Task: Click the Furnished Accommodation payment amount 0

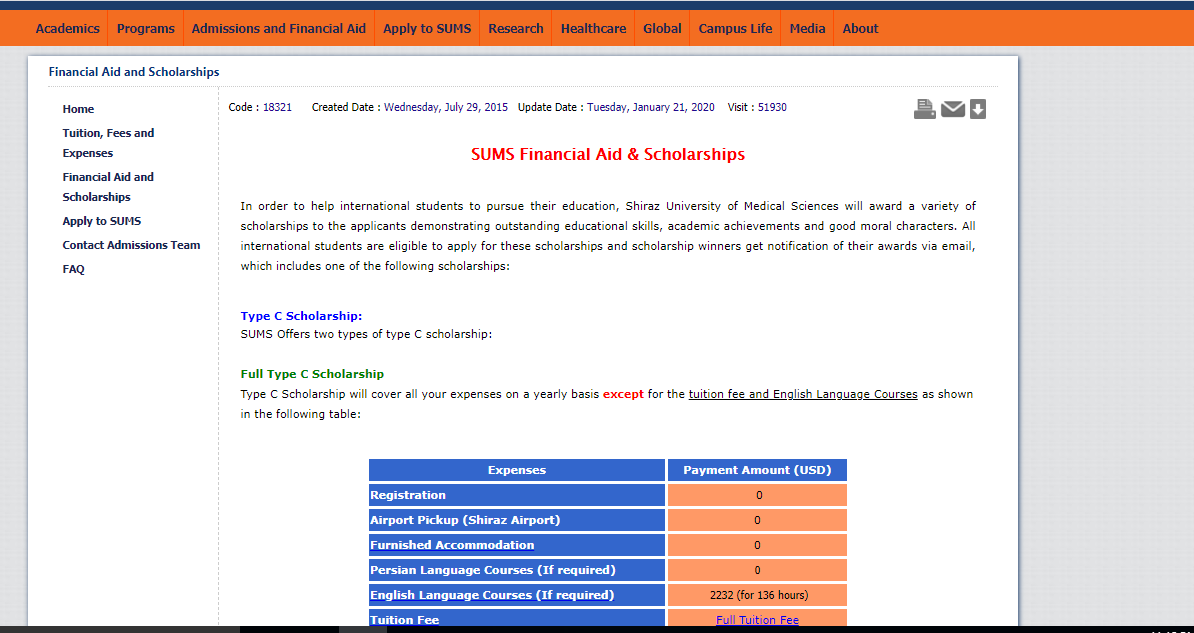Action: coord(758,545)
